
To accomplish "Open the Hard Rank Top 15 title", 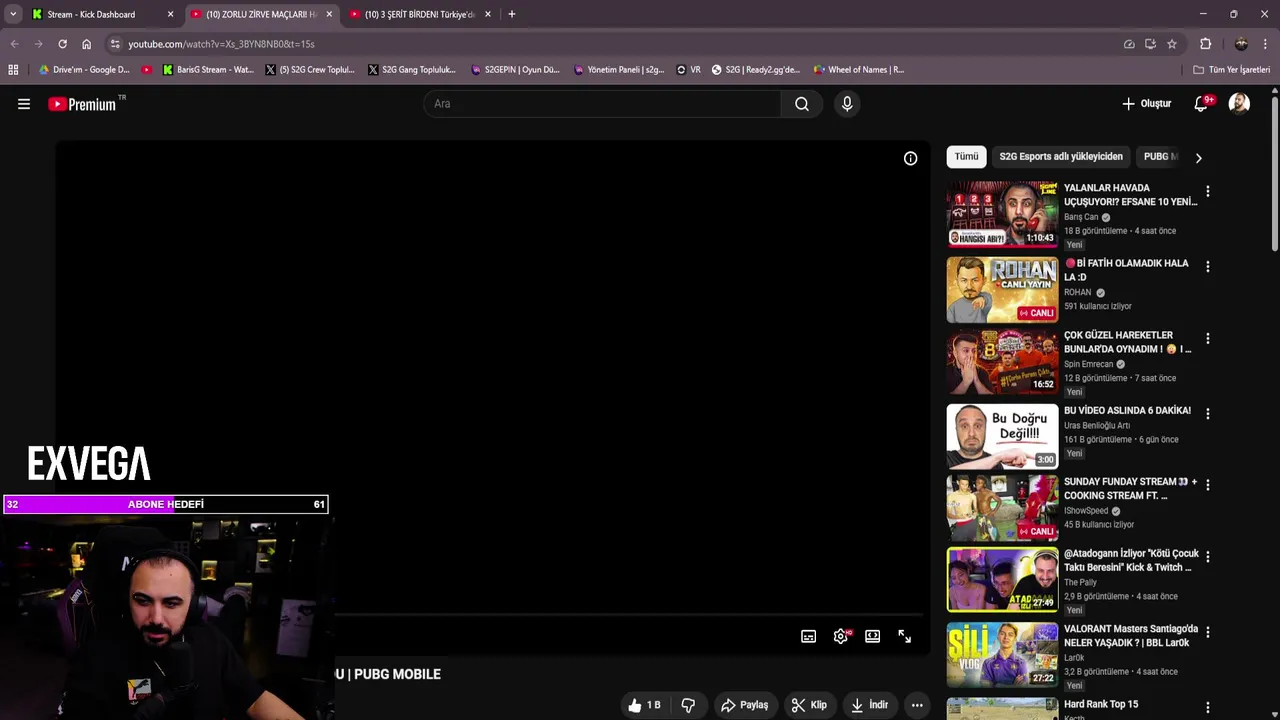I will [x=1101, y=704].
